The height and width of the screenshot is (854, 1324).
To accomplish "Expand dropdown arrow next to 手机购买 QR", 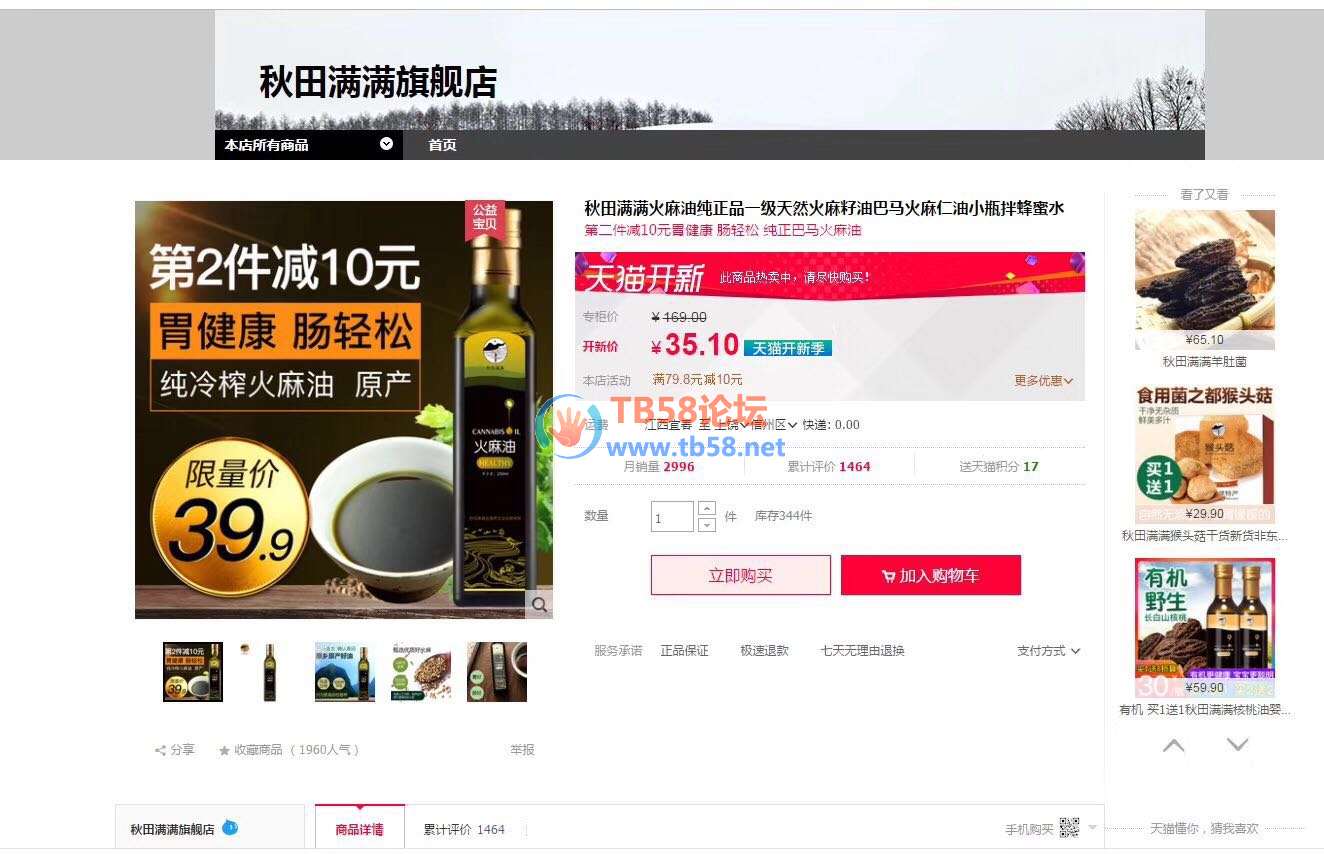I will pyautogui.click(x=1092, y=828).
